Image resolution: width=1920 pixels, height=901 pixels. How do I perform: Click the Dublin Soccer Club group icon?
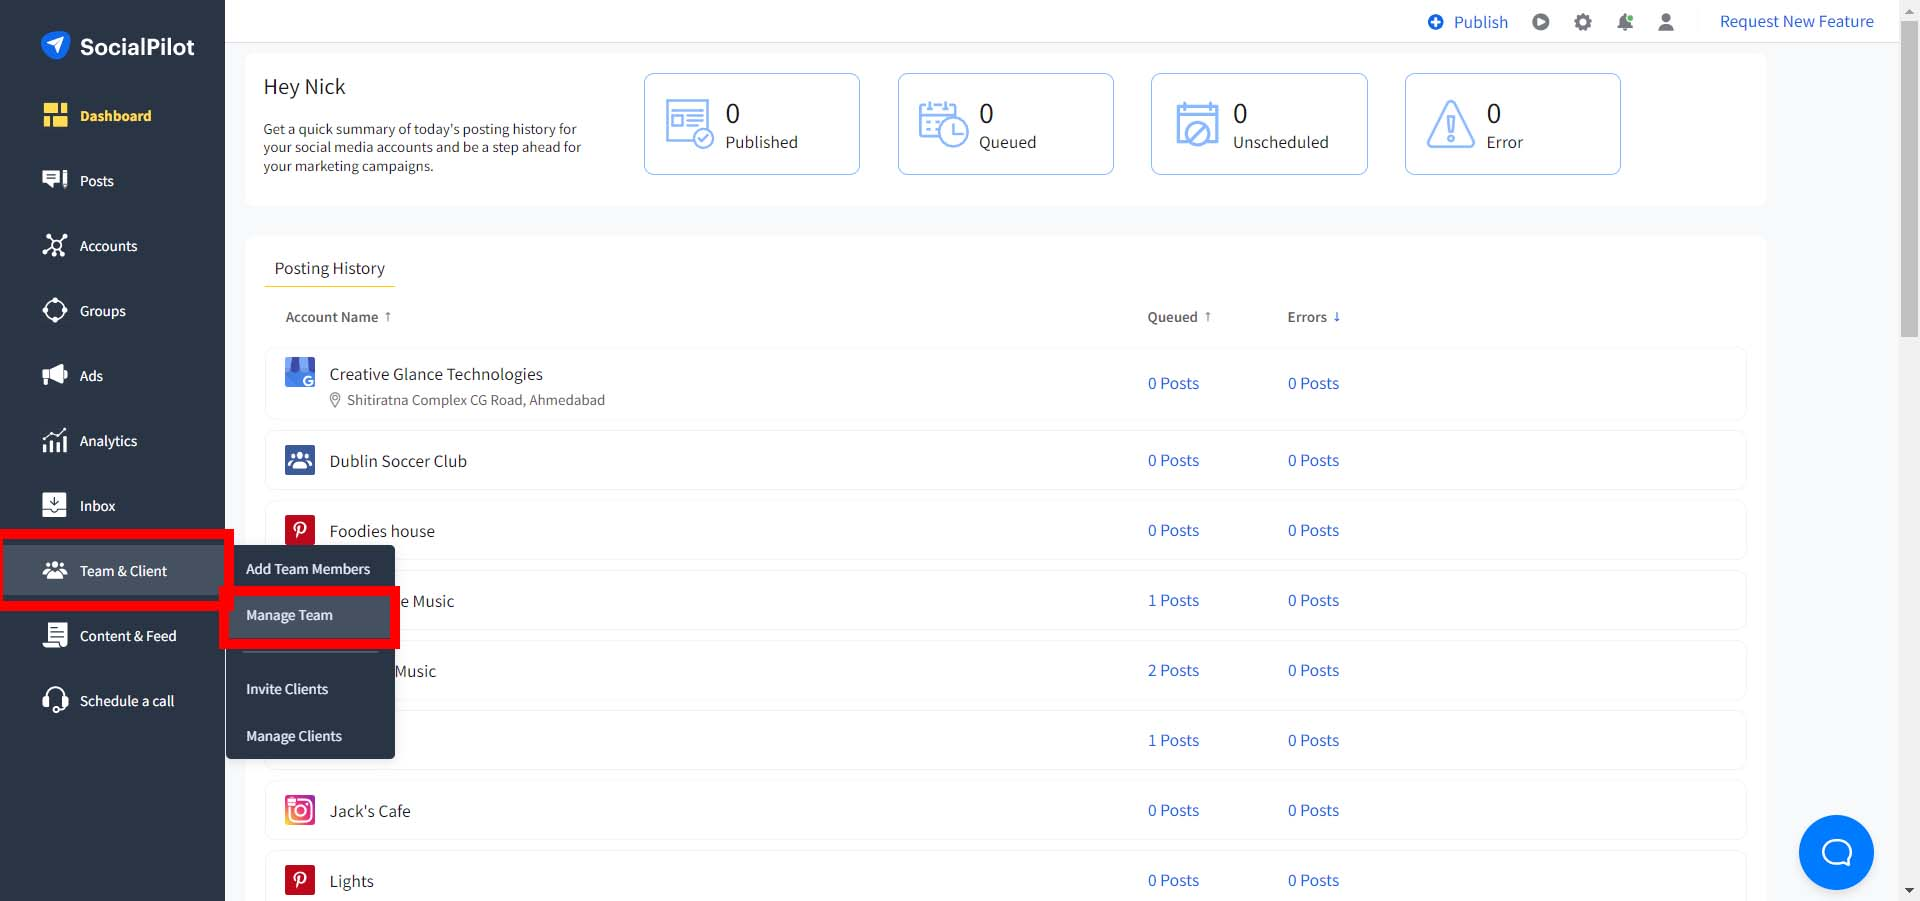[x=300, y=460]
